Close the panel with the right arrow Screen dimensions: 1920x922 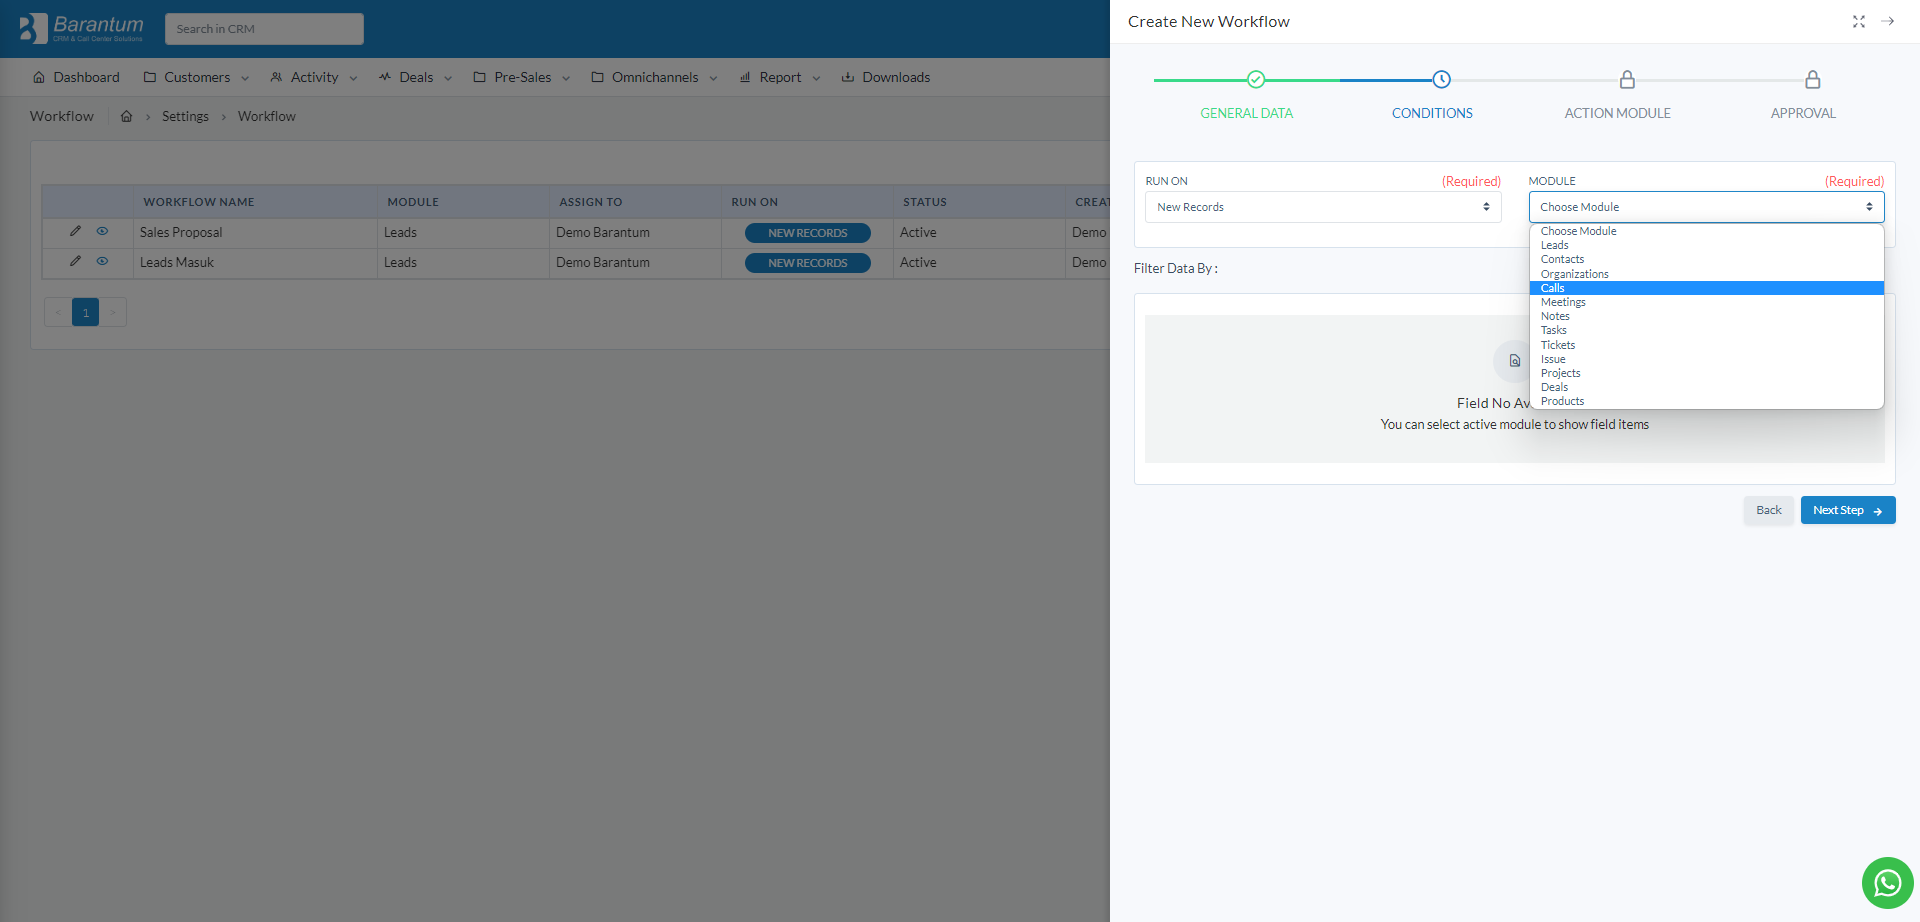[x=1888, y=21]
